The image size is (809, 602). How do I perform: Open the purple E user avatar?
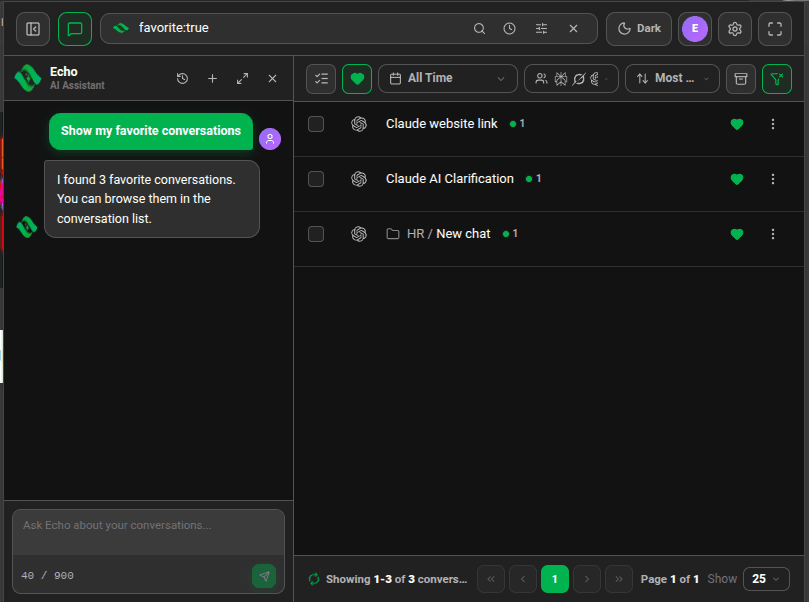point(694,28)
